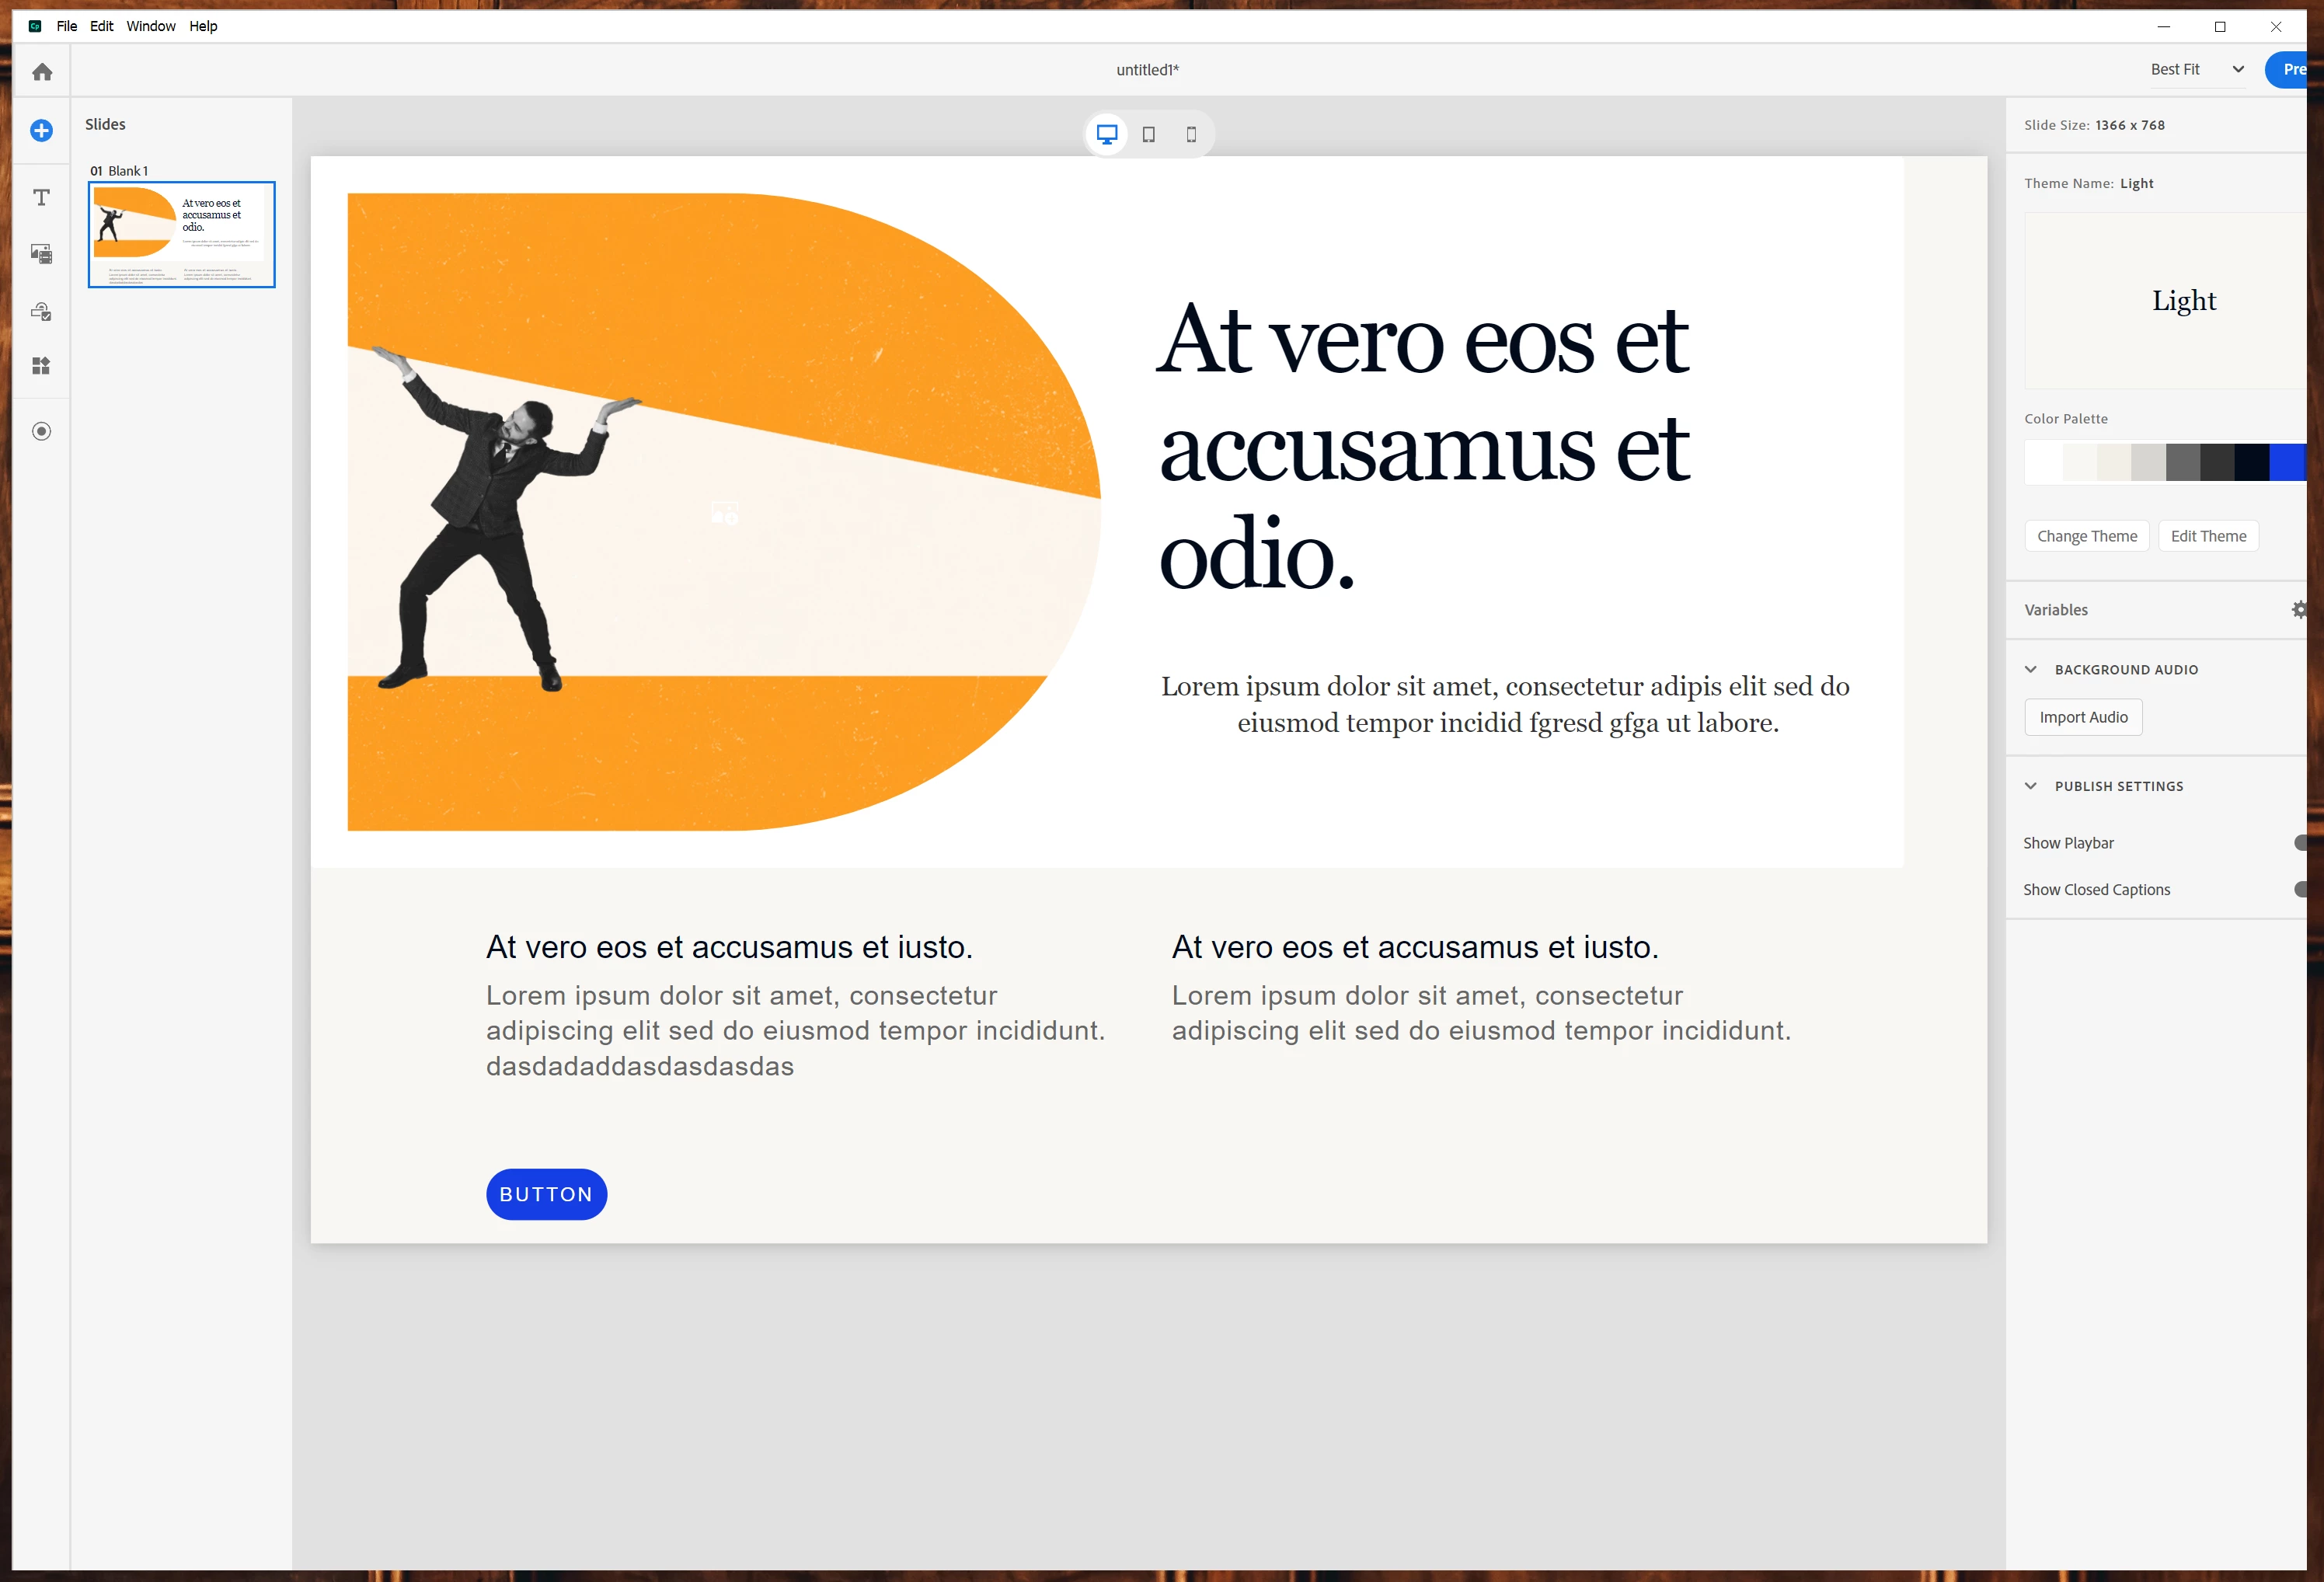Click the Import Audio button
The image size is (2324, 1582).
coord(2083,717)
